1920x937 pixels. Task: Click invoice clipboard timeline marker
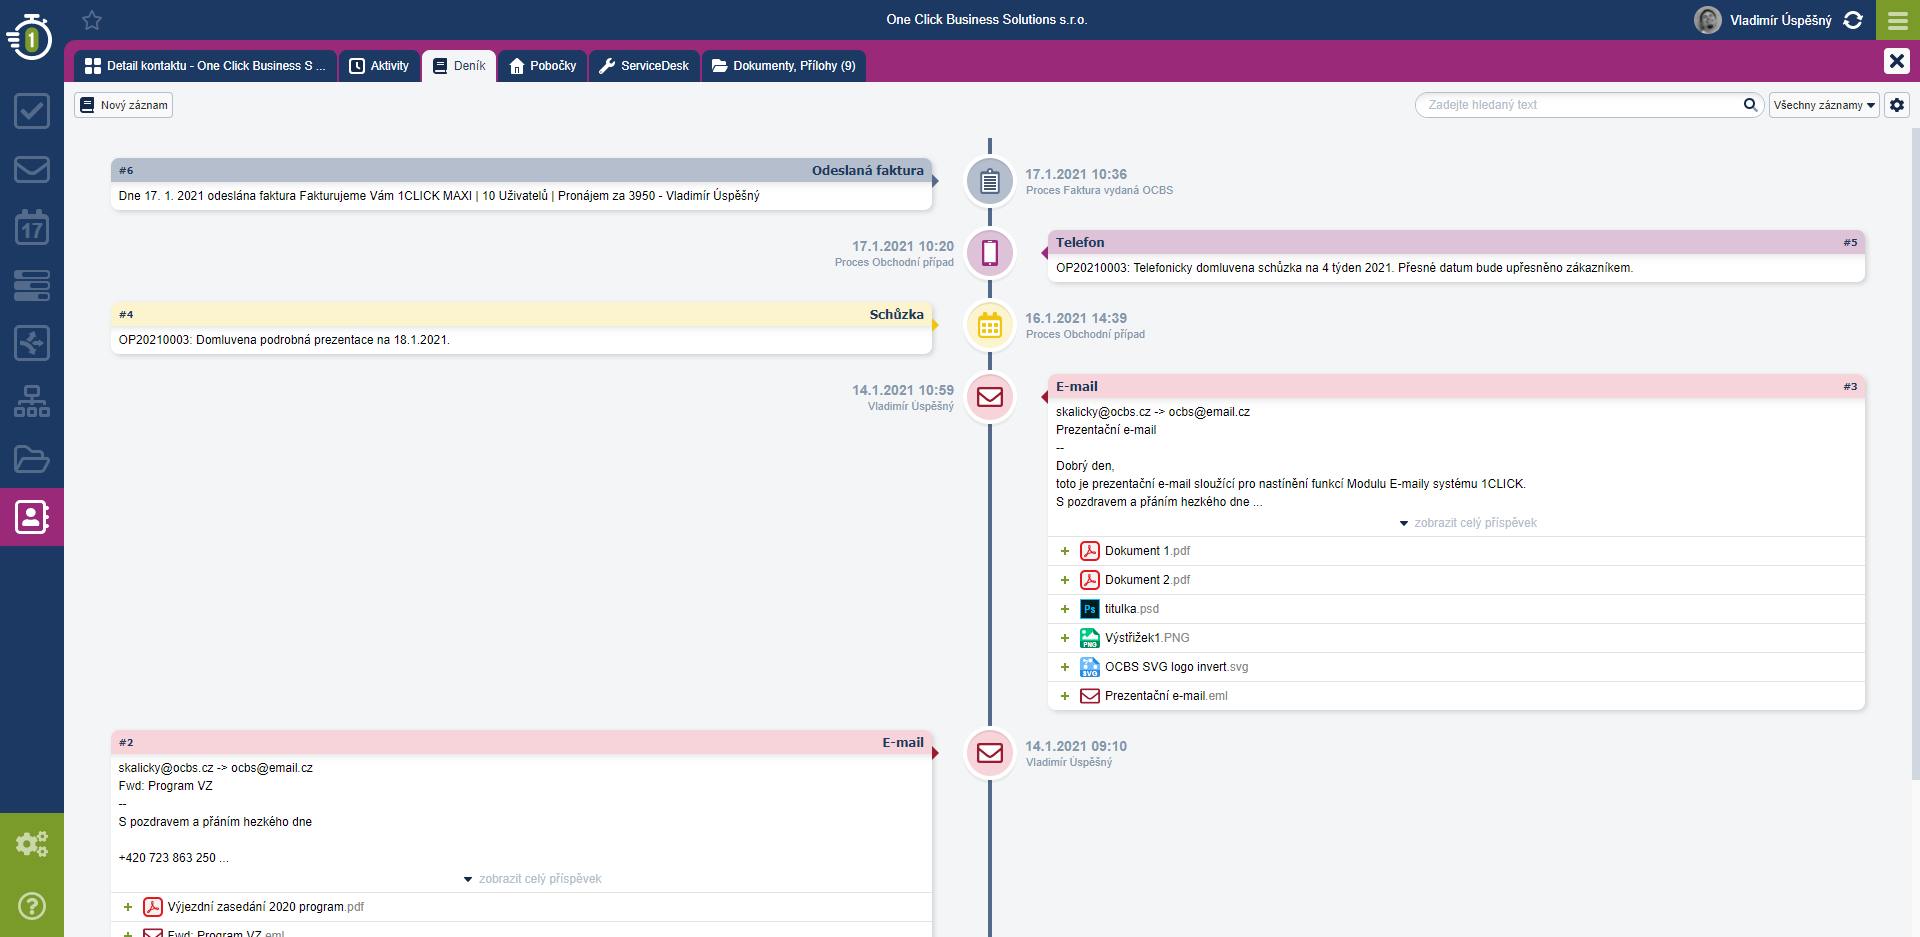tap(990, 182)
